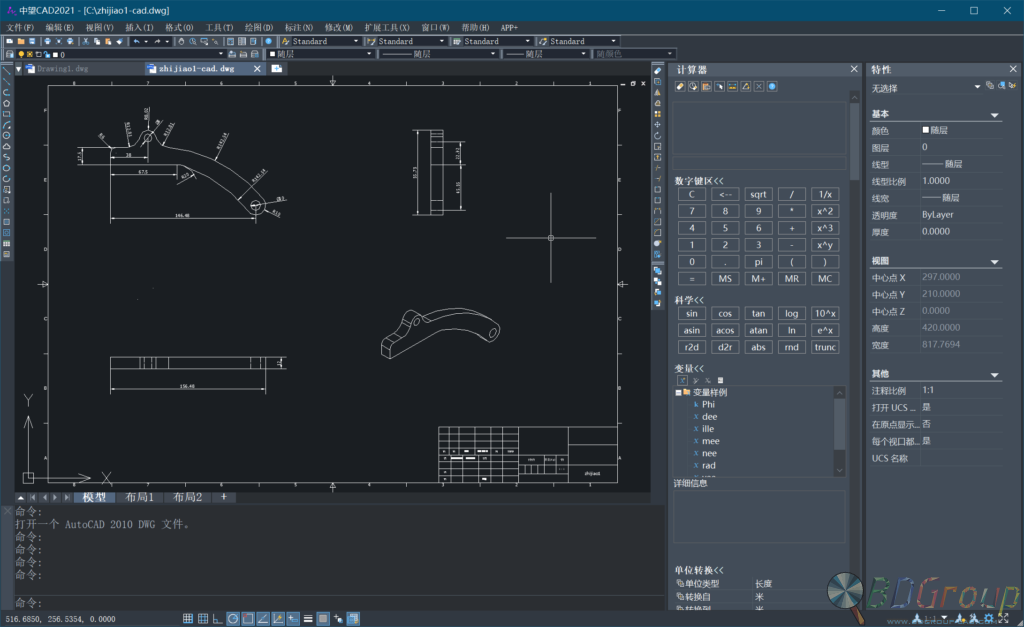Collapse the 基本 section in Properties
This screenshot has height=627, width=1024.
(995, 115)
